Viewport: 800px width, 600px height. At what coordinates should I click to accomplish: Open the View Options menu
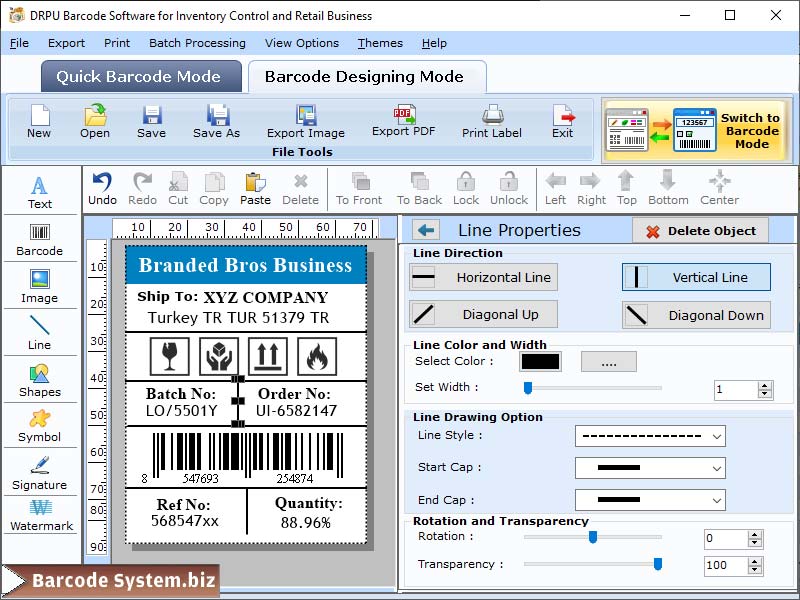[302, 43]
